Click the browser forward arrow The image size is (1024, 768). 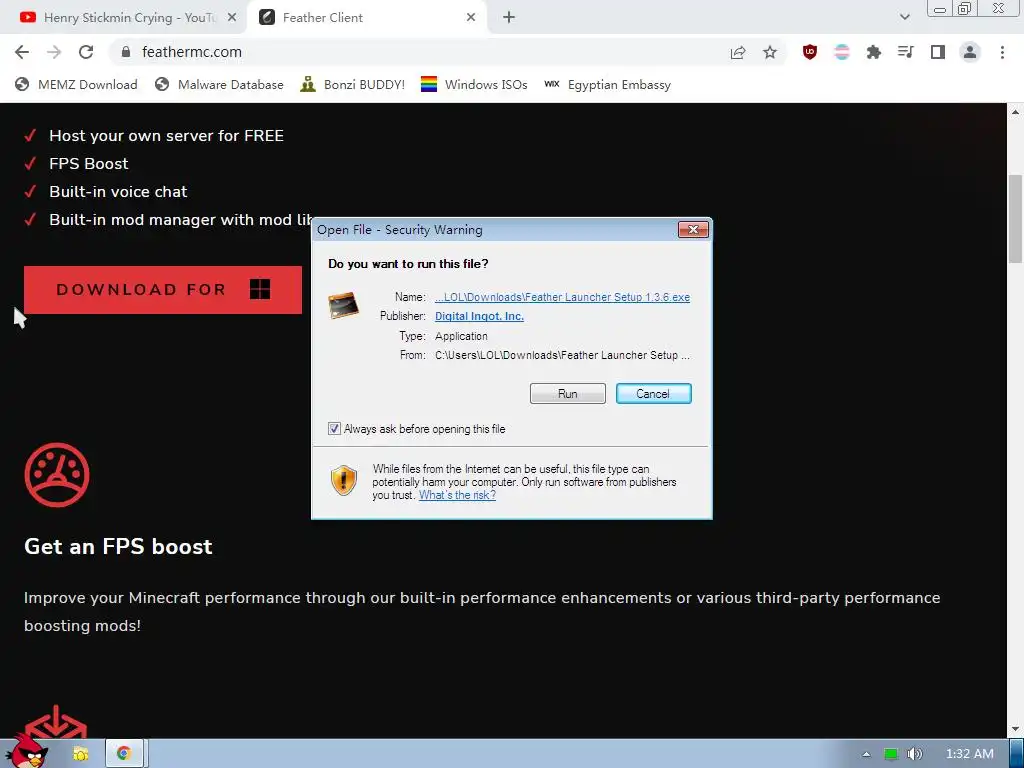[54, 52]
